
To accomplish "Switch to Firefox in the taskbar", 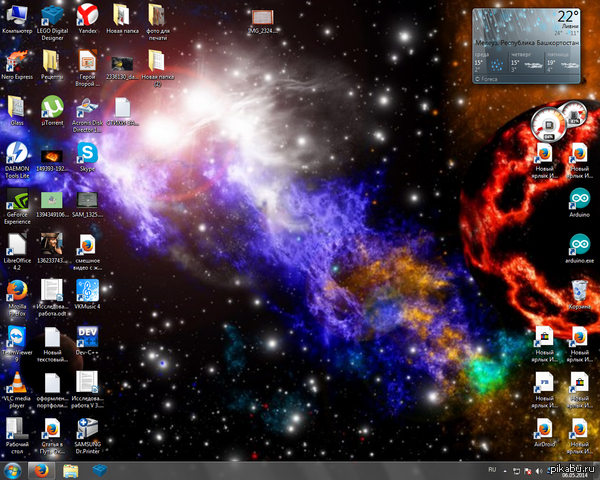I will [x=42, y=469].
